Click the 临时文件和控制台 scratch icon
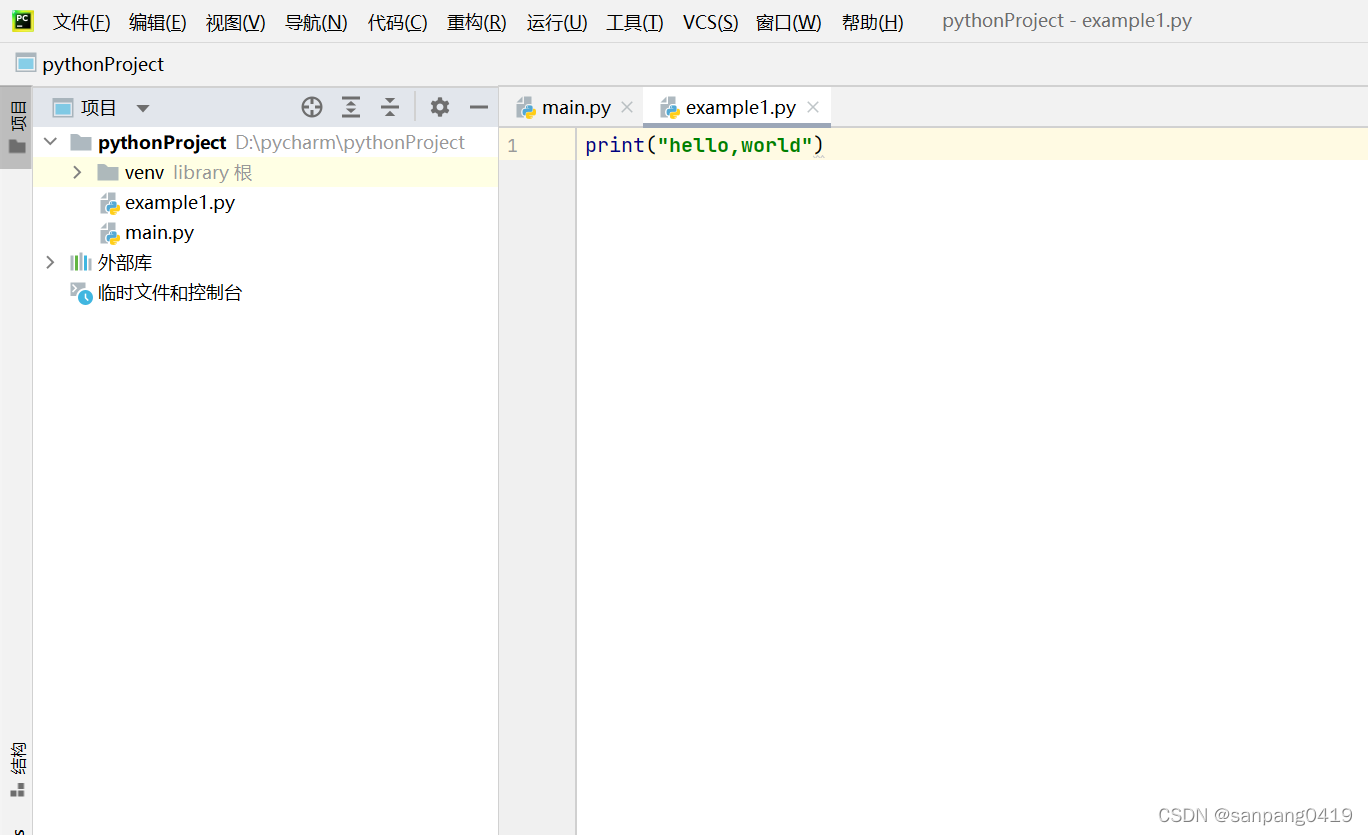Viewport: 1368px width, 835px height. [81, 292]
